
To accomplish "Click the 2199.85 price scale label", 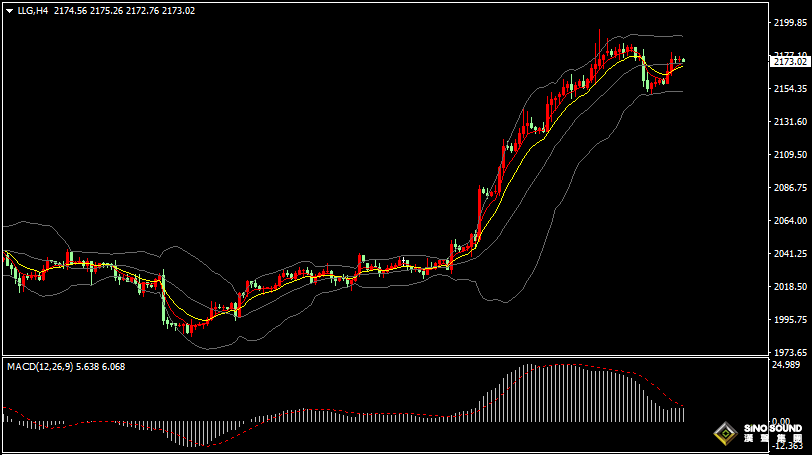I will [x=790, y=22].
